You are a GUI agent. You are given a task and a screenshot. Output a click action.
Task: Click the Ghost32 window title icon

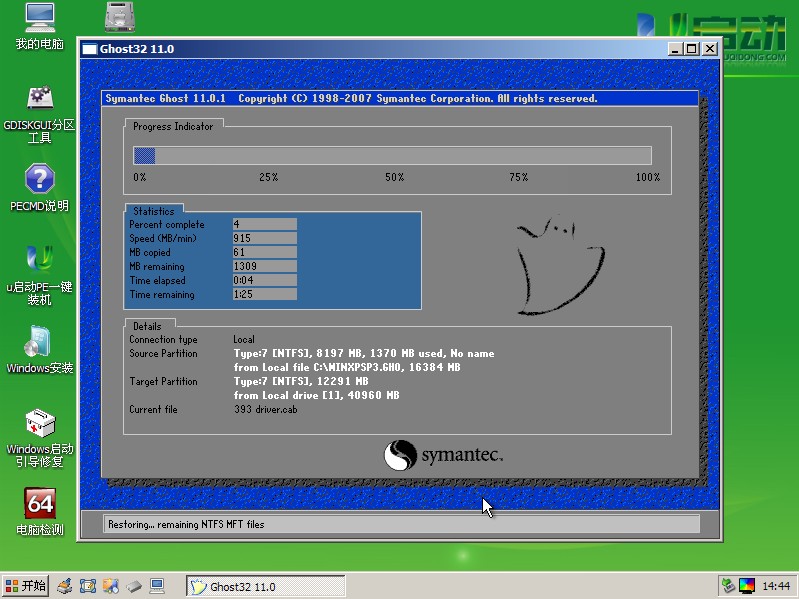pyautogui.click(x=89, y=49)
